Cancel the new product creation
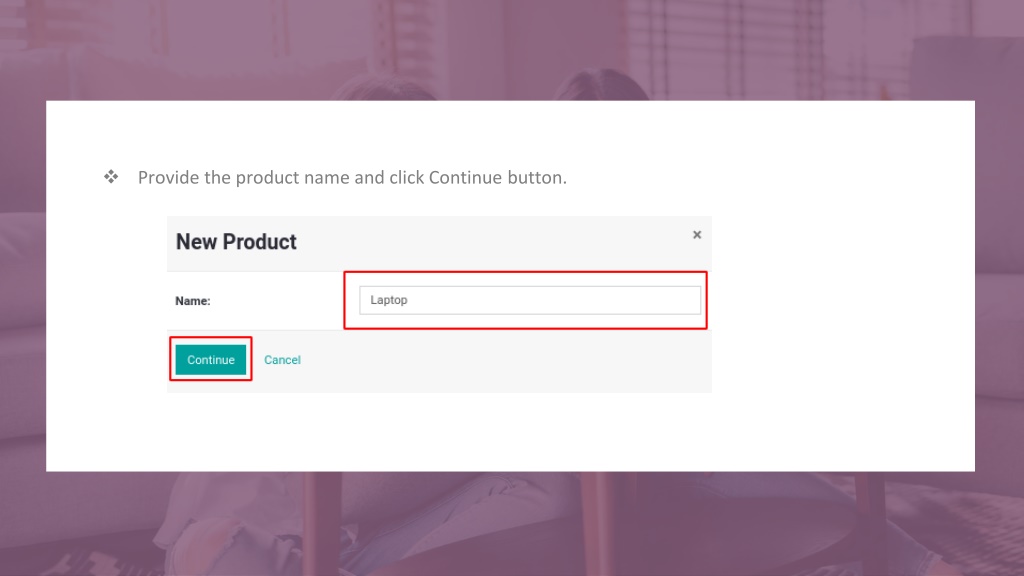The image size is (1024, 576). (x=282, y=360)
